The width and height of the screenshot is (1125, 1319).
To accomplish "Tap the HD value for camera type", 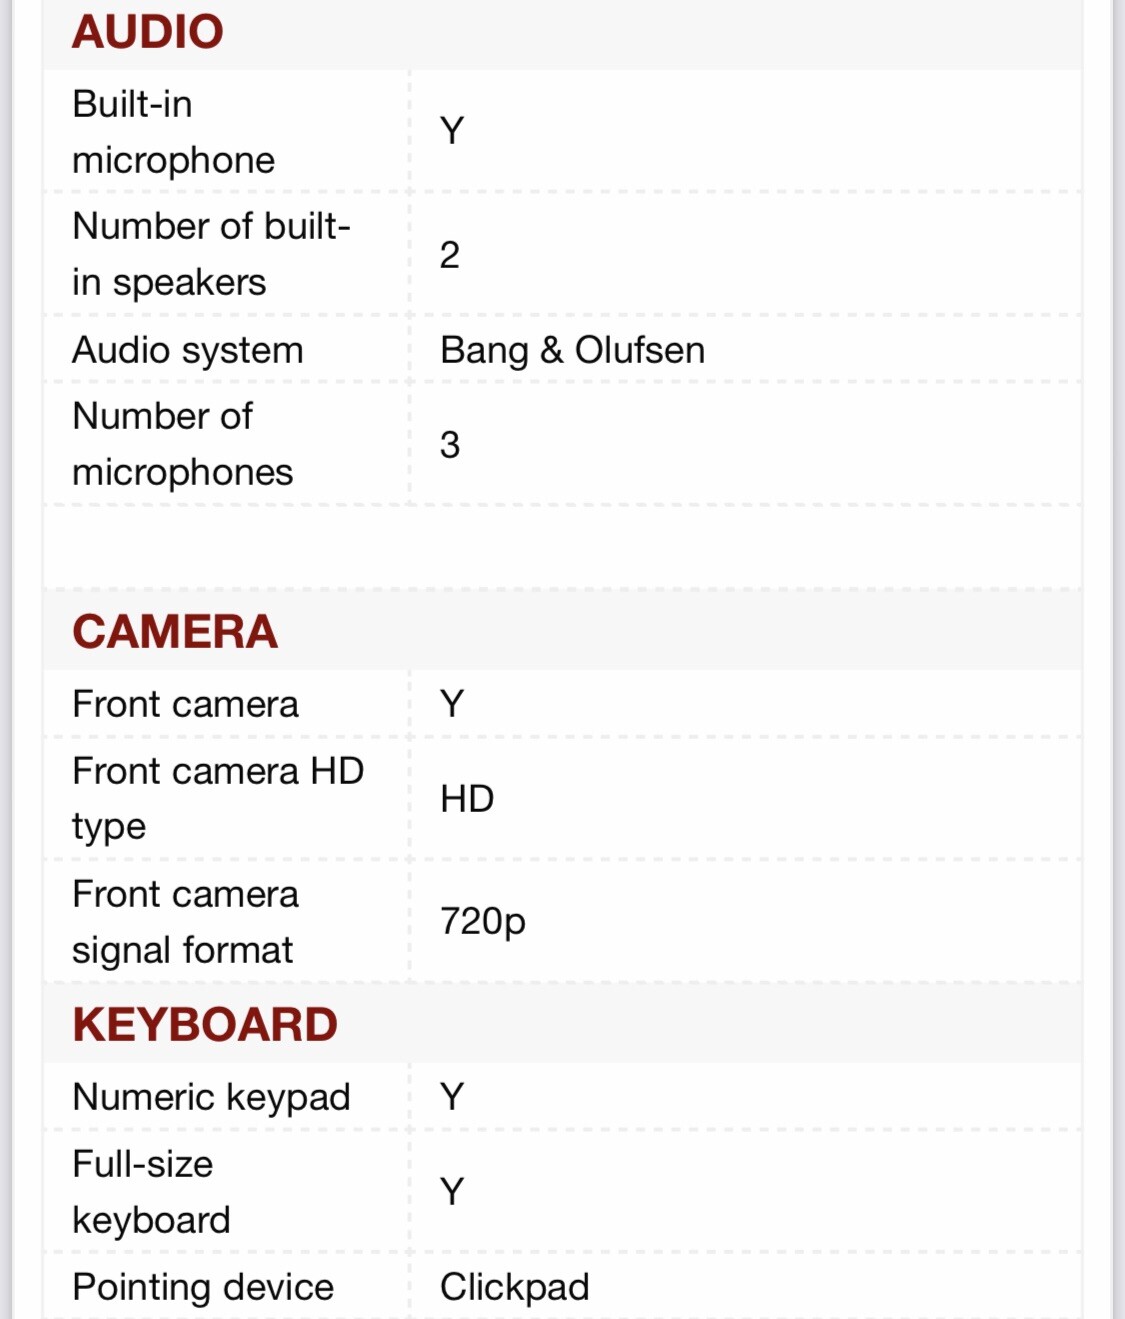I will [x=467, y=799].
